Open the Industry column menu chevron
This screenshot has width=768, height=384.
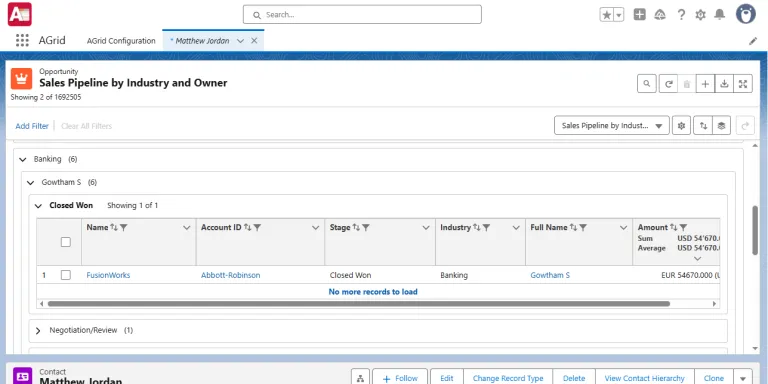pyautogui.click(x=516, y=228)
